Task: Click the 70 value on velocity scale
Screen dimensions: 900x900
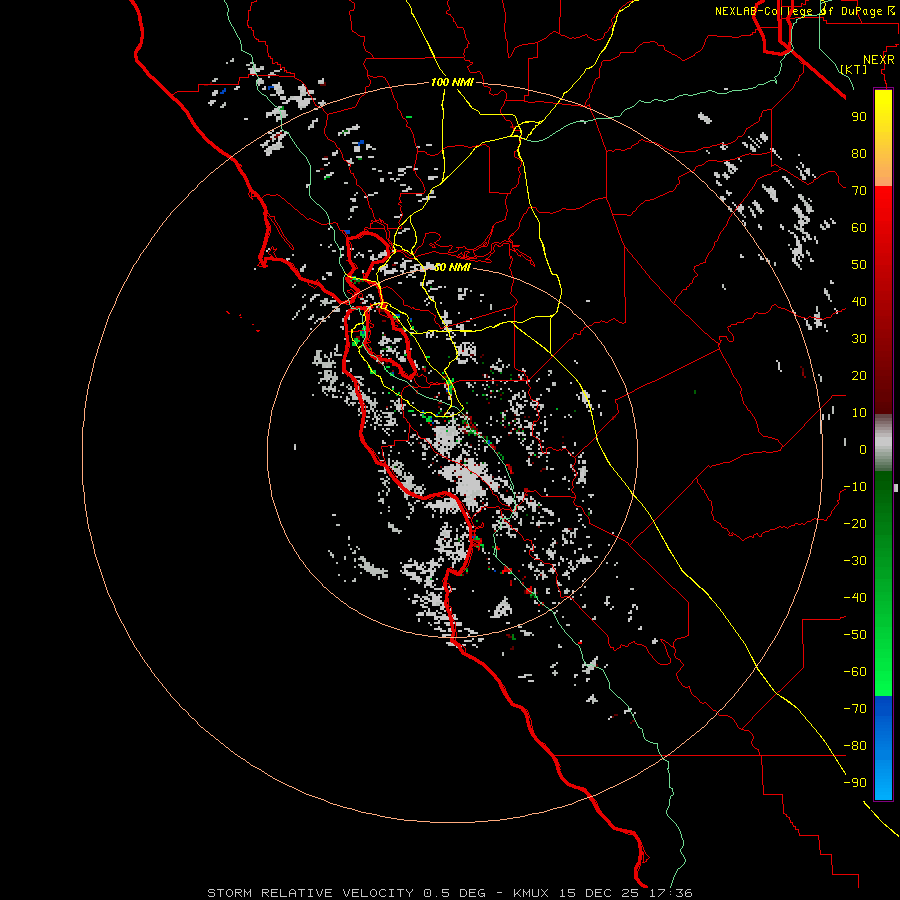Action: coord(859,191)
